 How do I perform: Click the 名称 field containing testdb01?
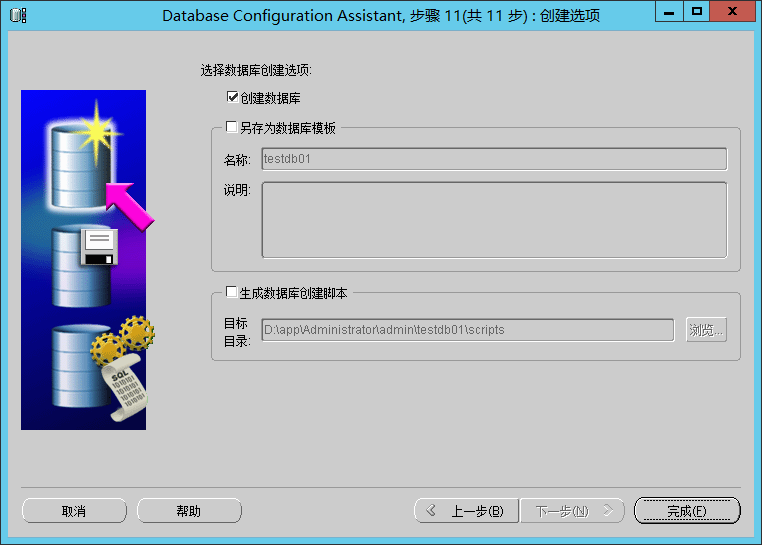pos(494,159)
